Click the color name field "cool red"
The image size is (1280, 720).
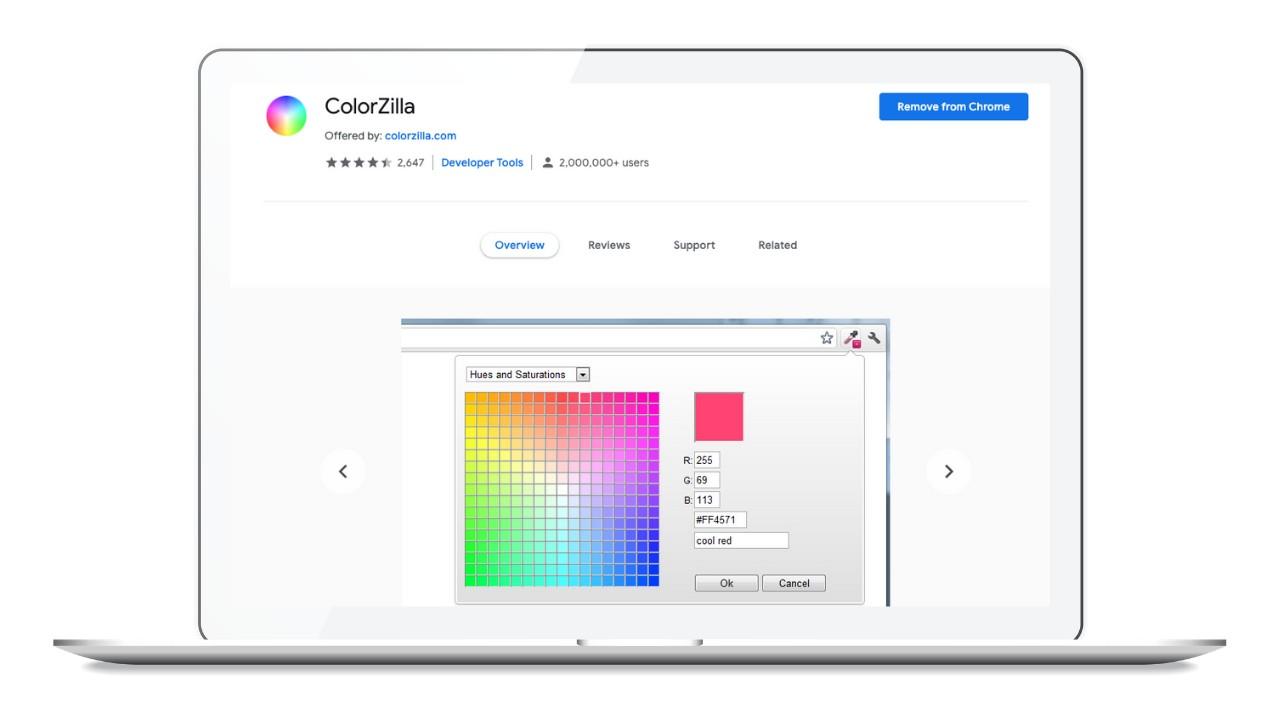pos(741,541)
